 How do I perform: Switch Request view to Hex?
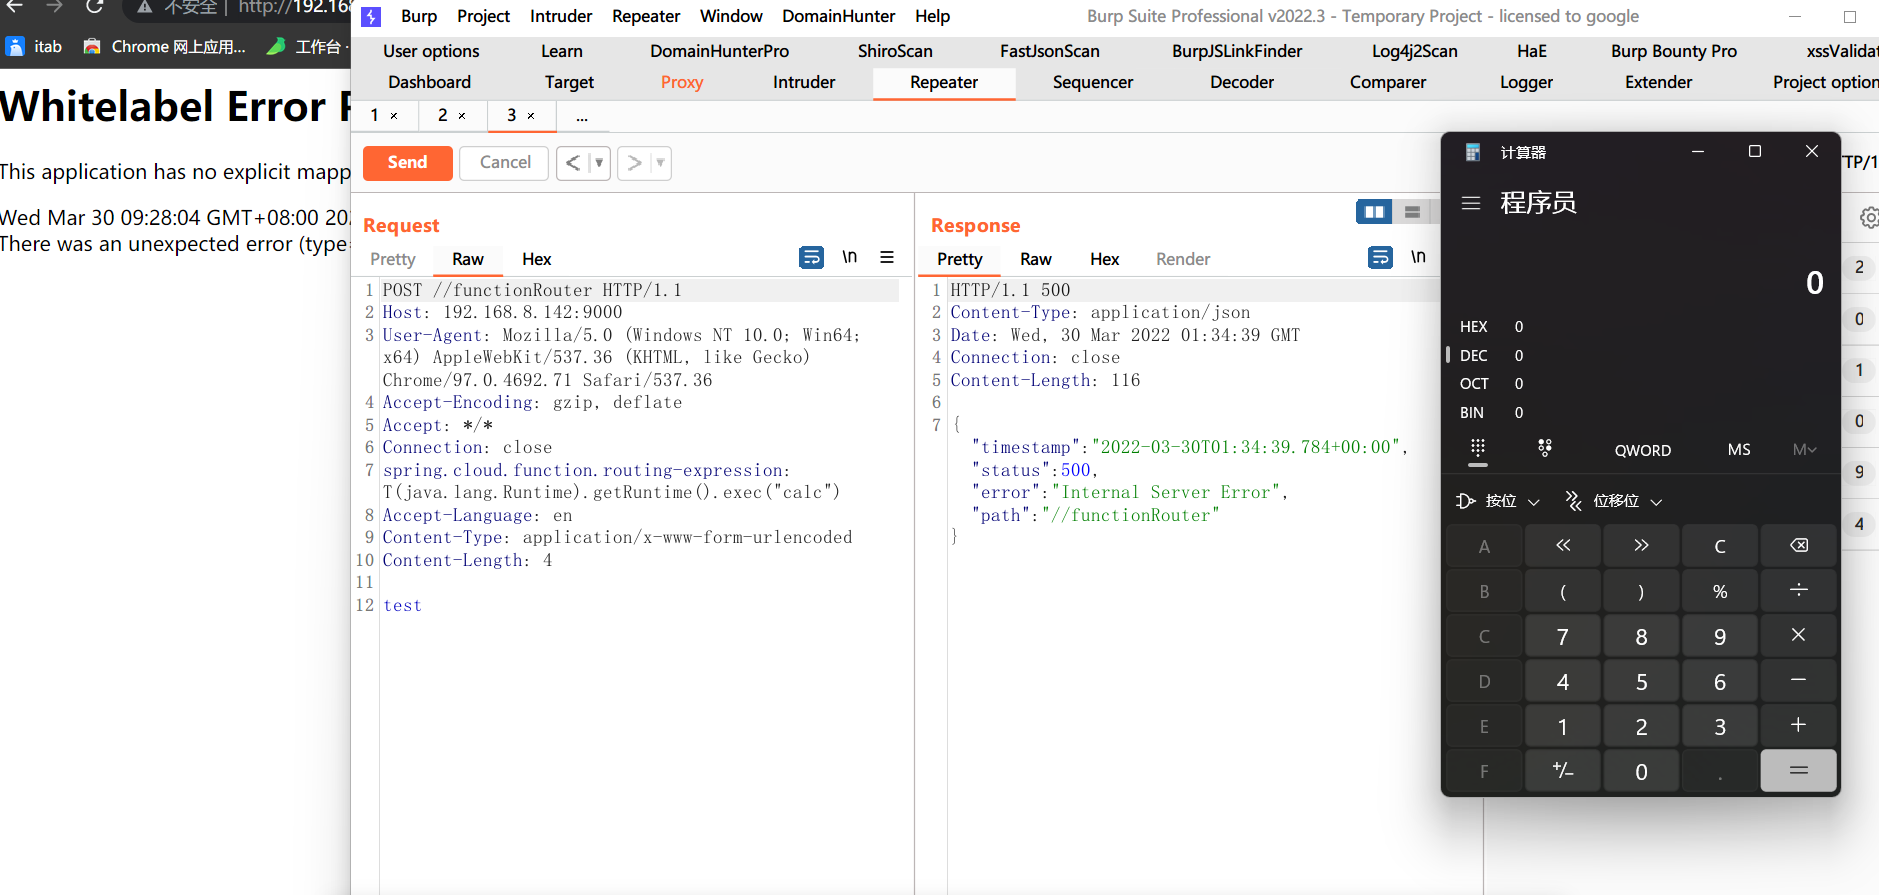536,259
